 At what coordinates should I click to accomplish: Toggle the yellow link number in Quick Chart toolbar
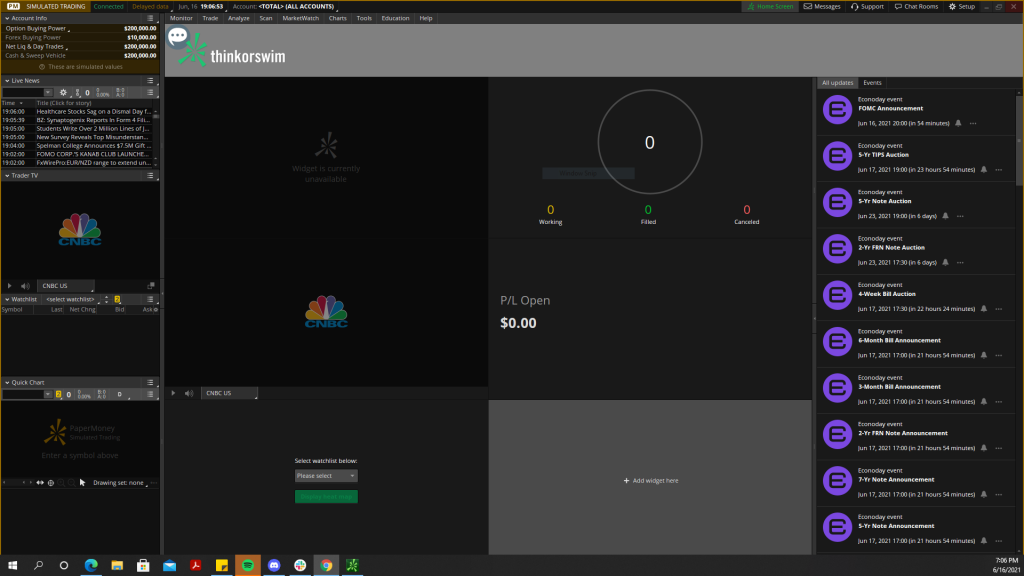tap(58, 394)
